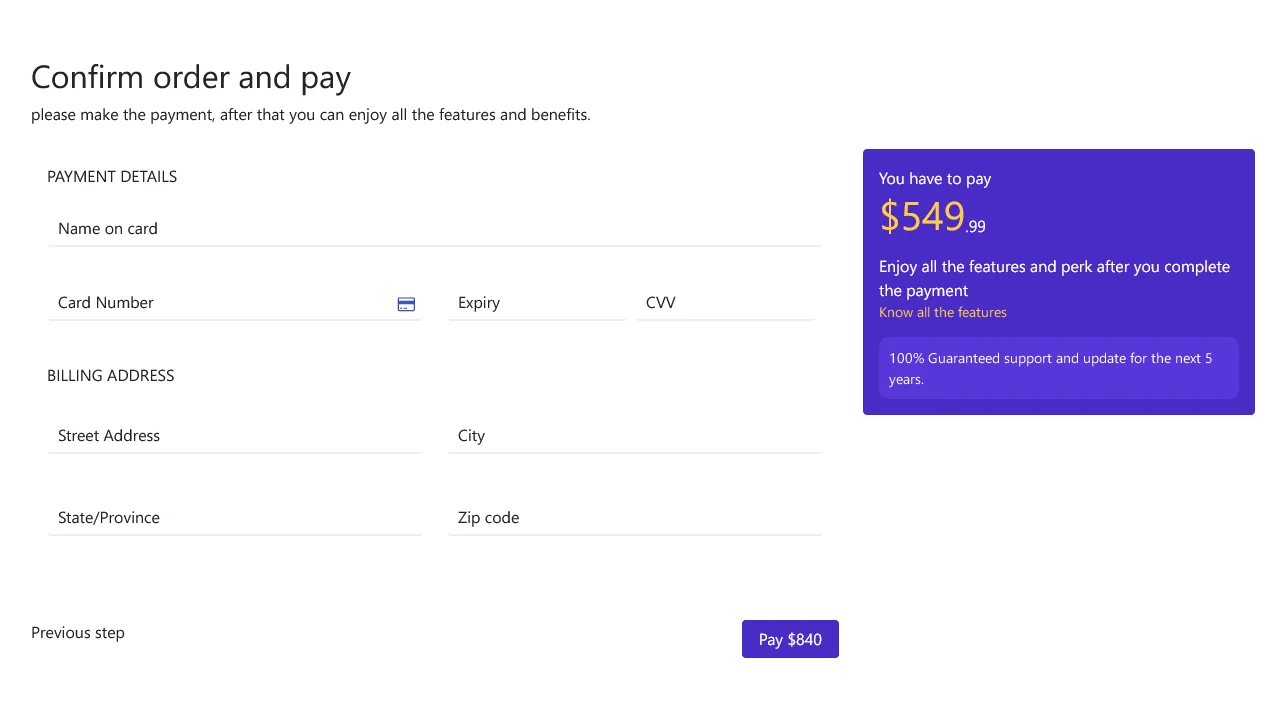The image size is (1280, 720).
Task: Select the Street Address field
Action: pyautogui.click(x=235, y=436)
